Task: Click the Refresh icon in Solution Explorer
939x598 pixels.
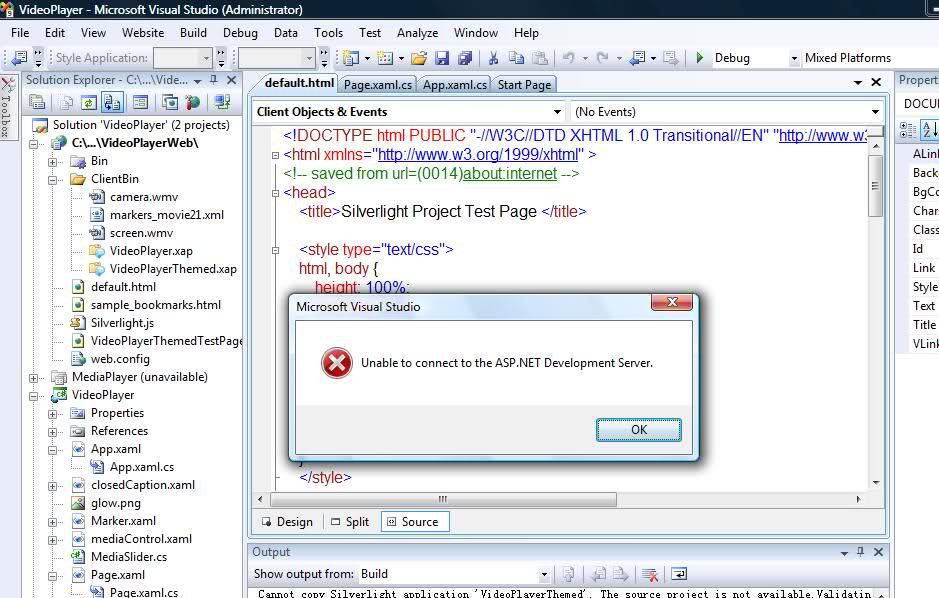Action: 89,102
